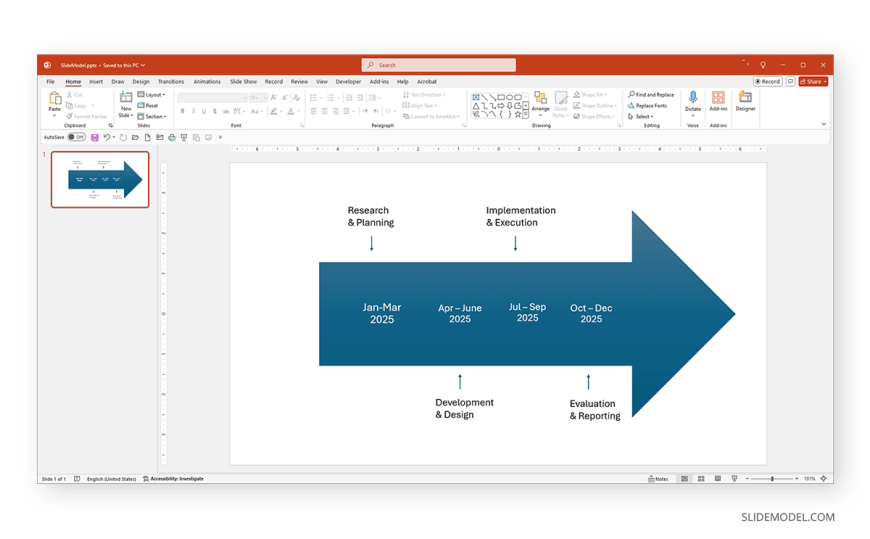Click the Record button near Share
The height and width of the screenshot is (539, 870).
(x=767, y=82)
